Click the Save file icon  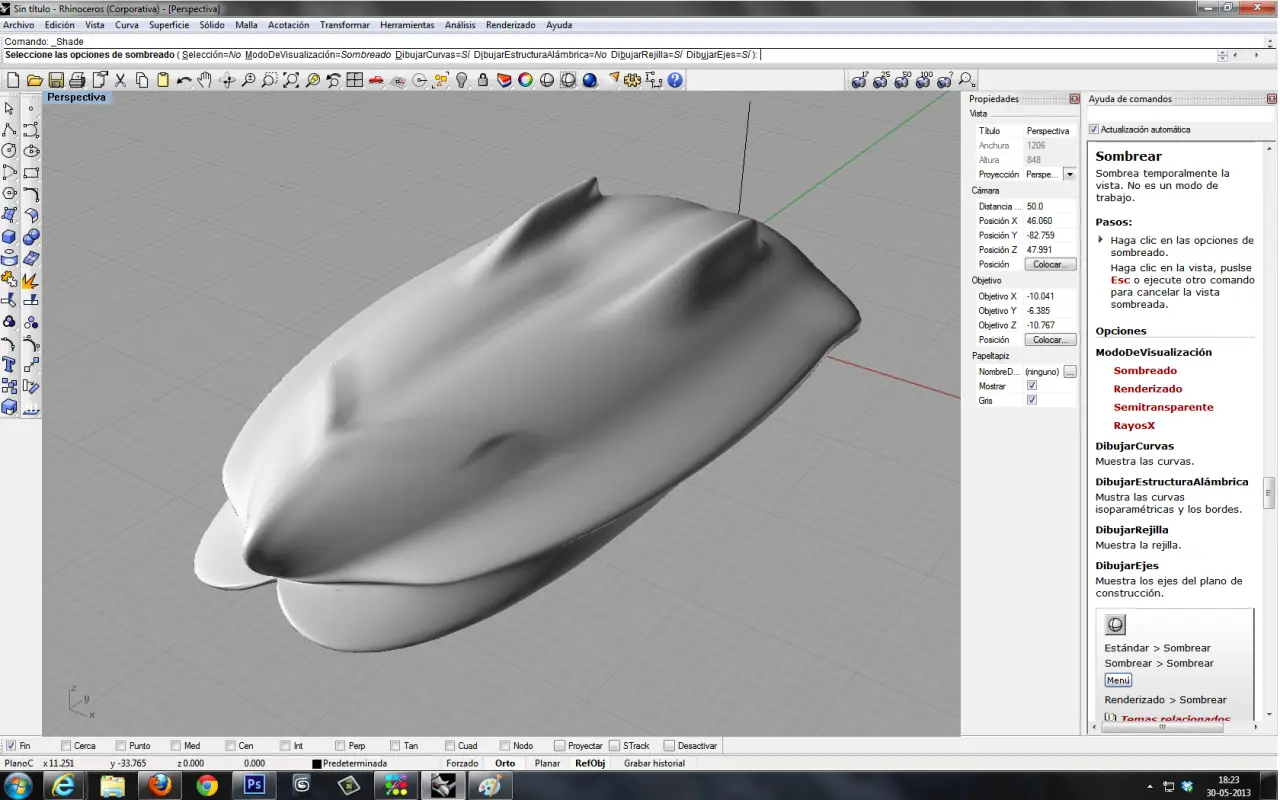point(56,80)
